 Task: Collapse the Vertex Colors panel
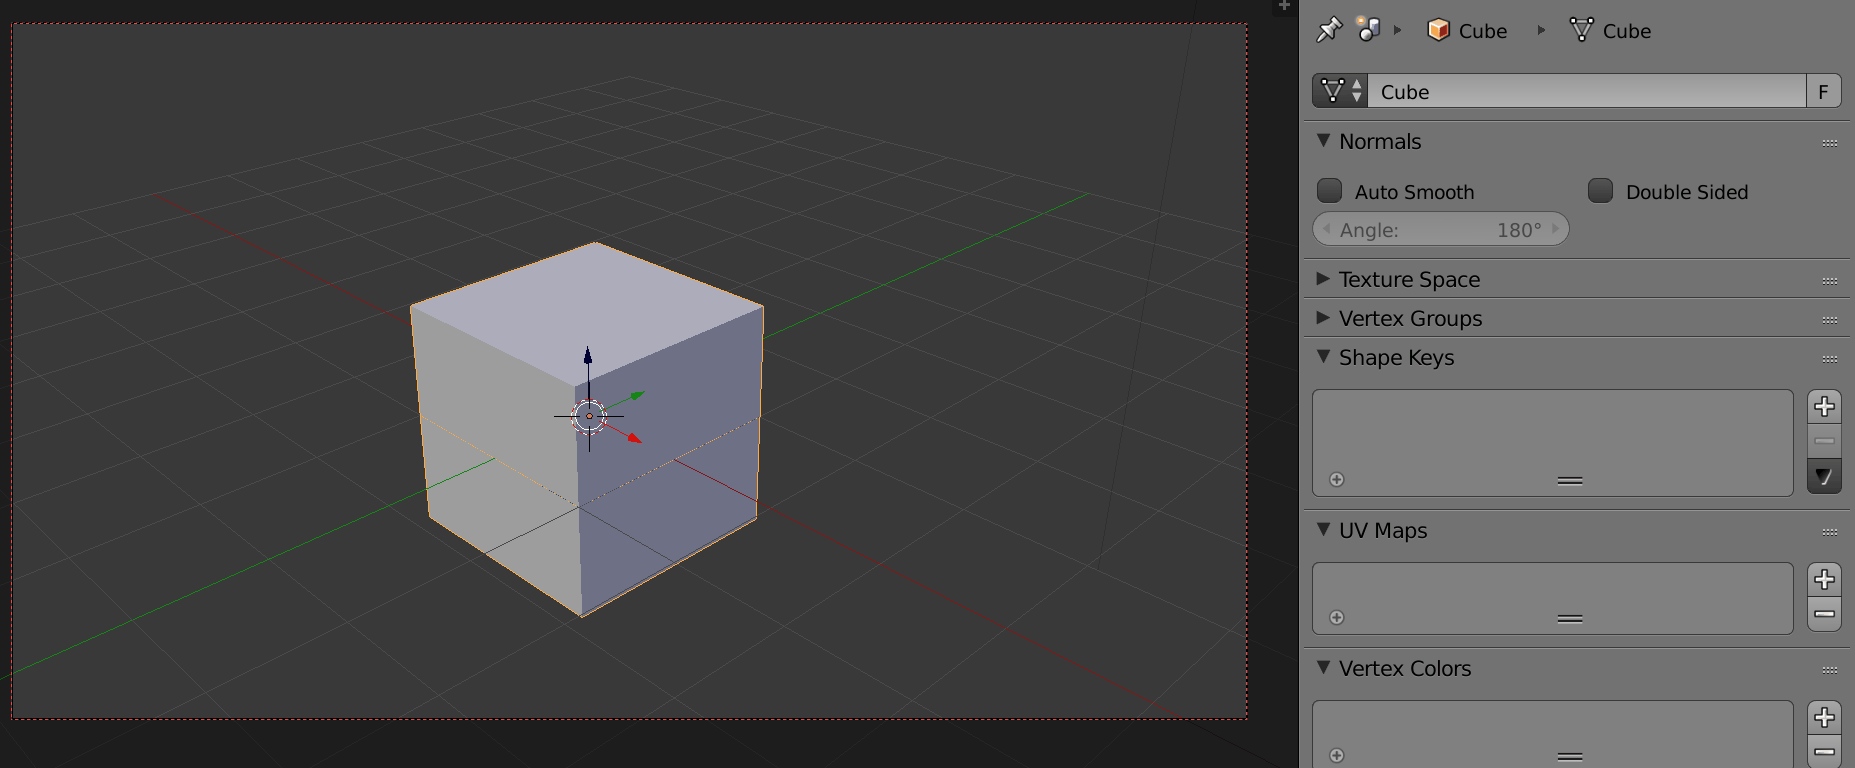point(1324,667)
